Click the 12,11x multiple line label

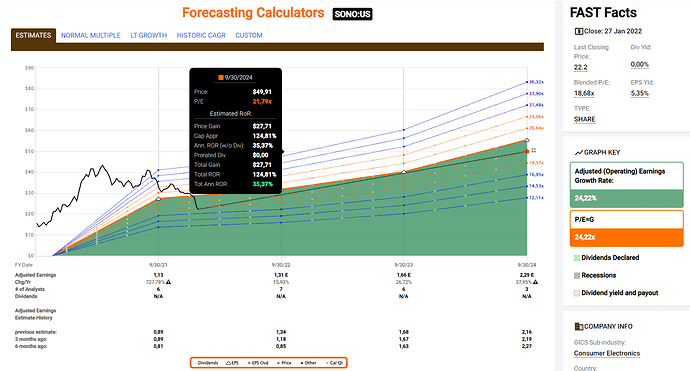(x=536, y=198)
